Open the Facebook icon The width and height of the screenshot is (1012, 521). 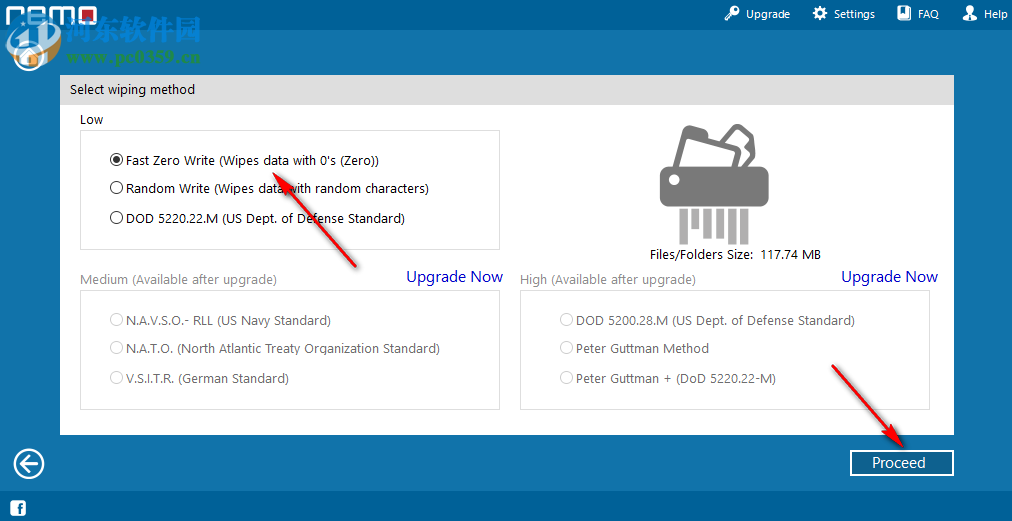[18, 508]
